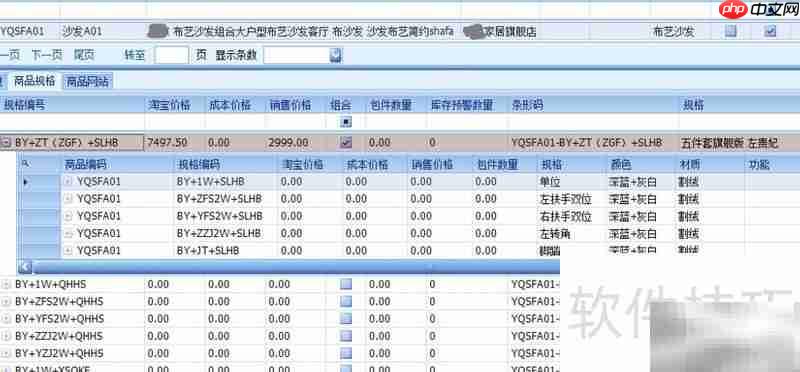Click the sub-grid 商品编码 column header
Screen dimensions: 800x372
117,164
